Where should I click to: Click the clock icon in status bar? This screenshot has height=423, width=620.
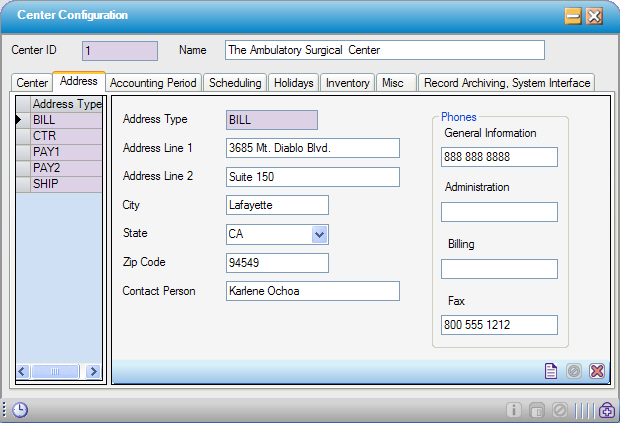20,410
